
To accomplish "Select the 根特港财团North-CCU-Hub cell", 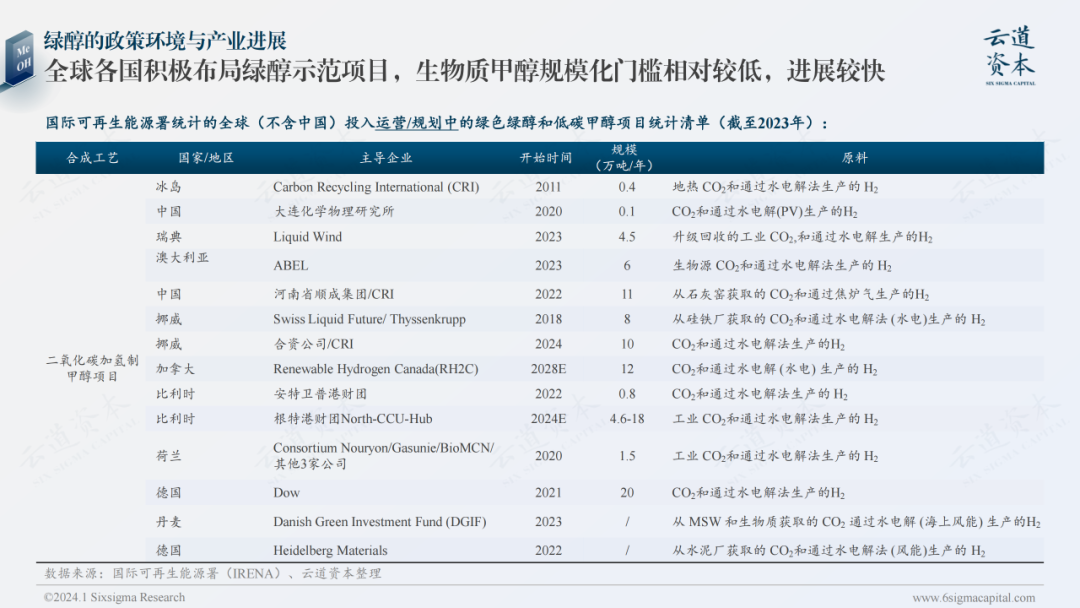I will [353, 419].
